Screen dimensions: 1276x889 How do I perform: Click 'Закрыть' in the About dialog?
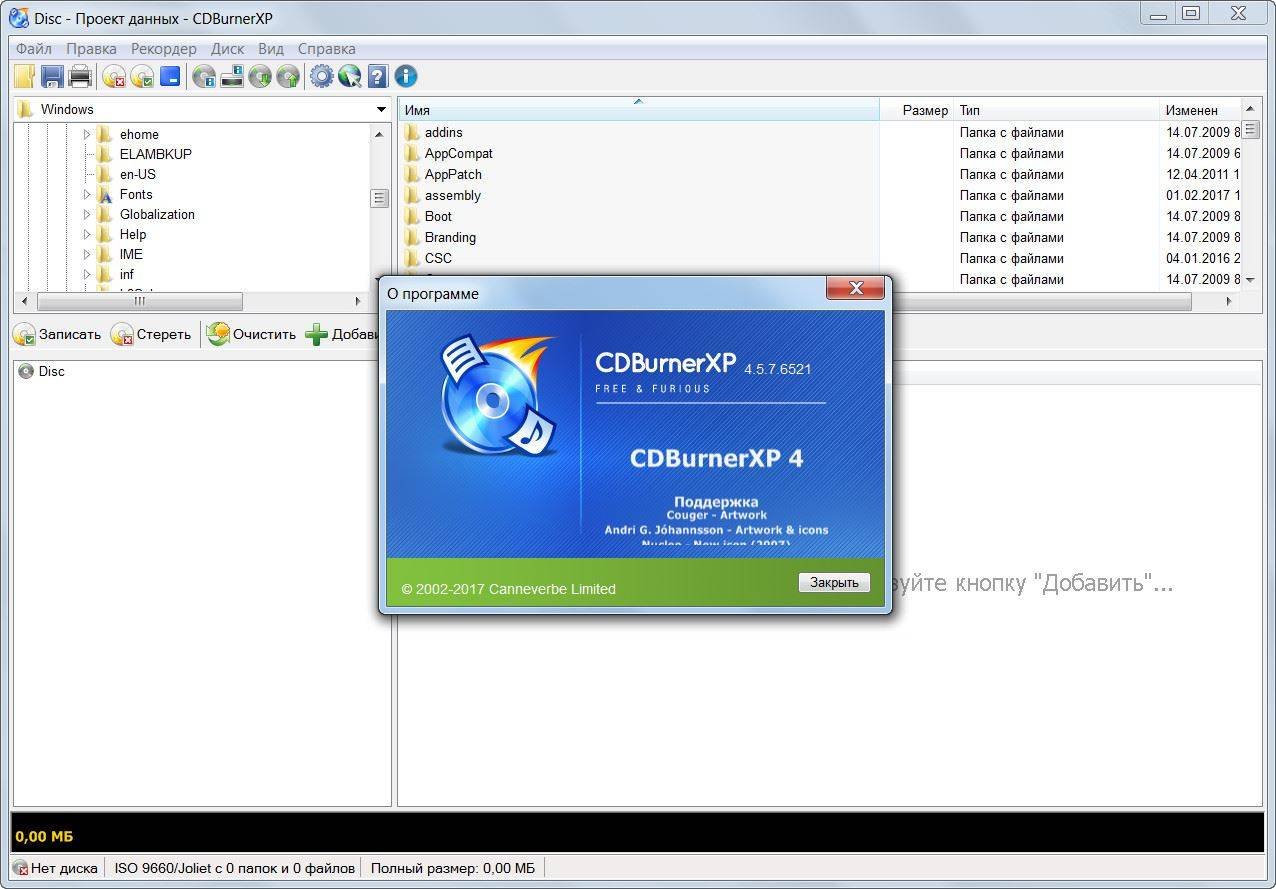coord(834,582)
